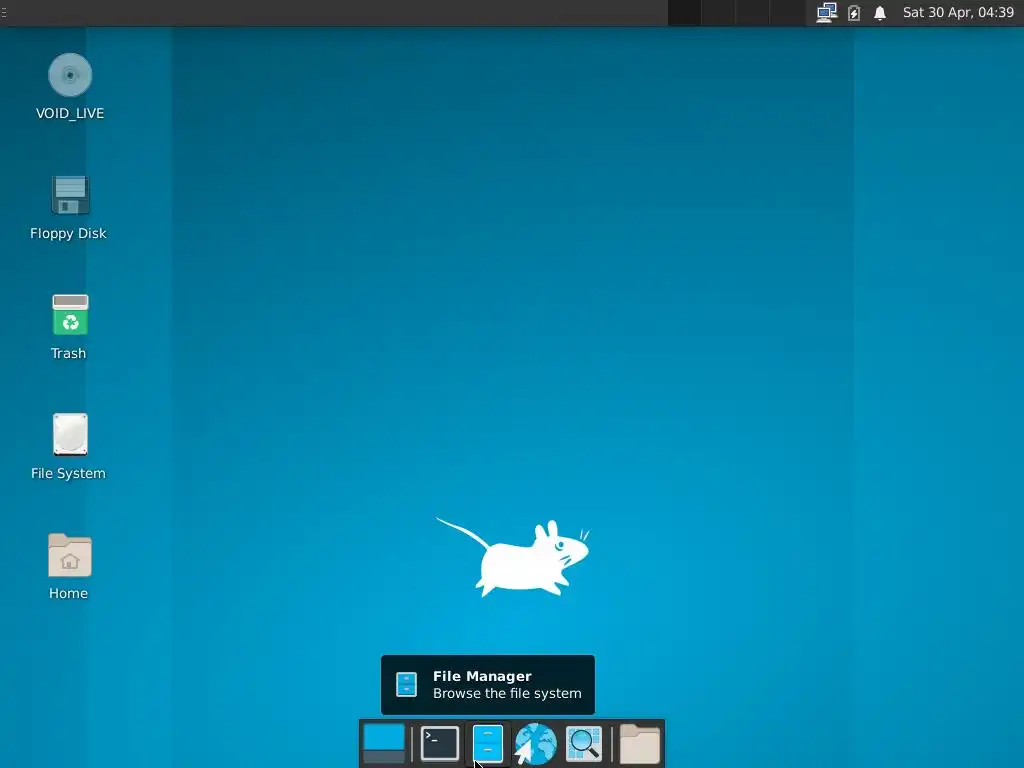Switch to the last workspace beside network icon
The width and height of the screenshot is (1024, 768).
[x=788, y=12]
